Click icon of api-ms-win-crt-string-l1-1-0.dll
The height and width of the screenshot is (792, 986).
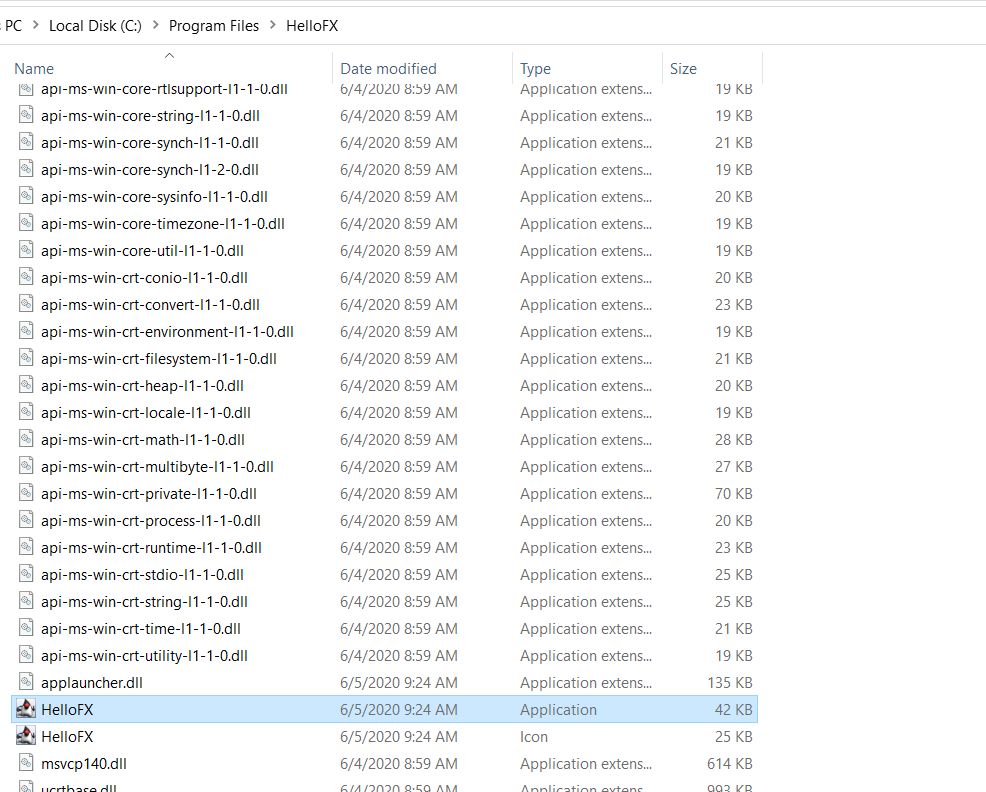[x=26, y=602]
